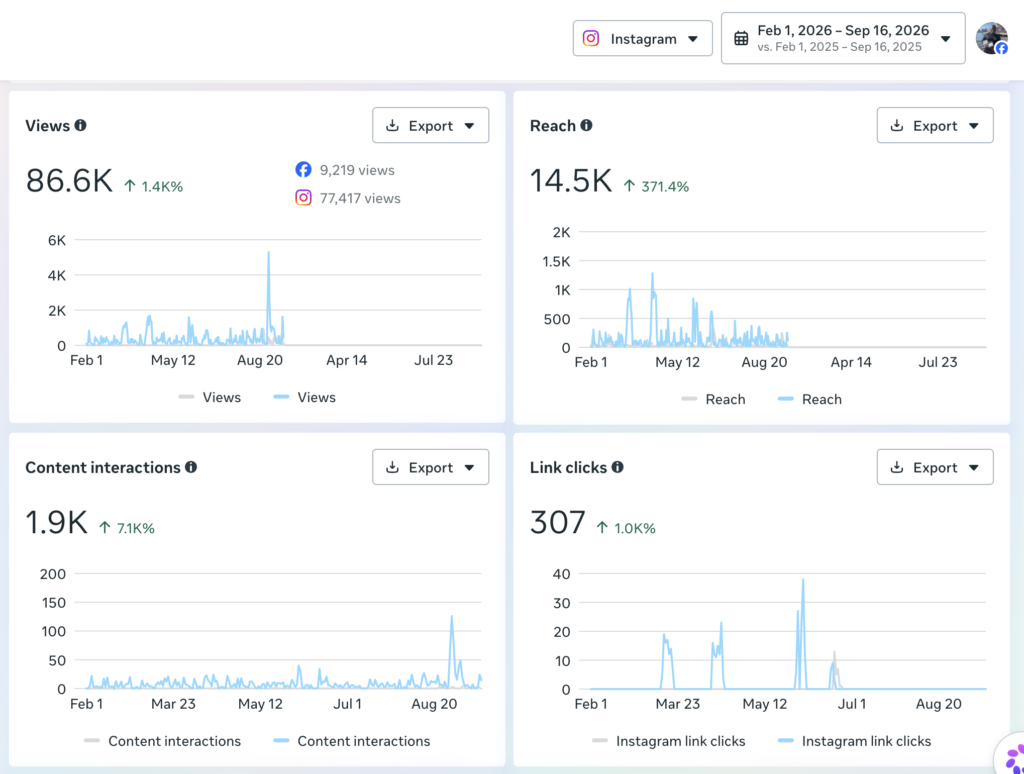Click the 371.4% reach increase indicator
Screen dimensions: 1024x774
[656, 187]
